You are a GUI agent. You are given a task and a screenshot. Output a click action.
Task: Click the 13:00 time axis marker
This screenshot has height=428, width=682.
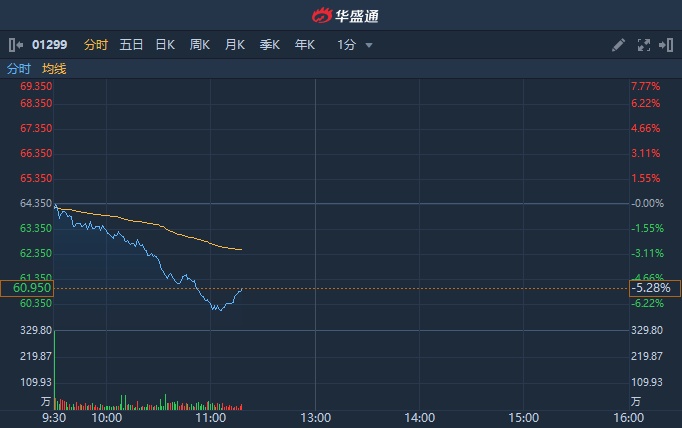[315, 417]
